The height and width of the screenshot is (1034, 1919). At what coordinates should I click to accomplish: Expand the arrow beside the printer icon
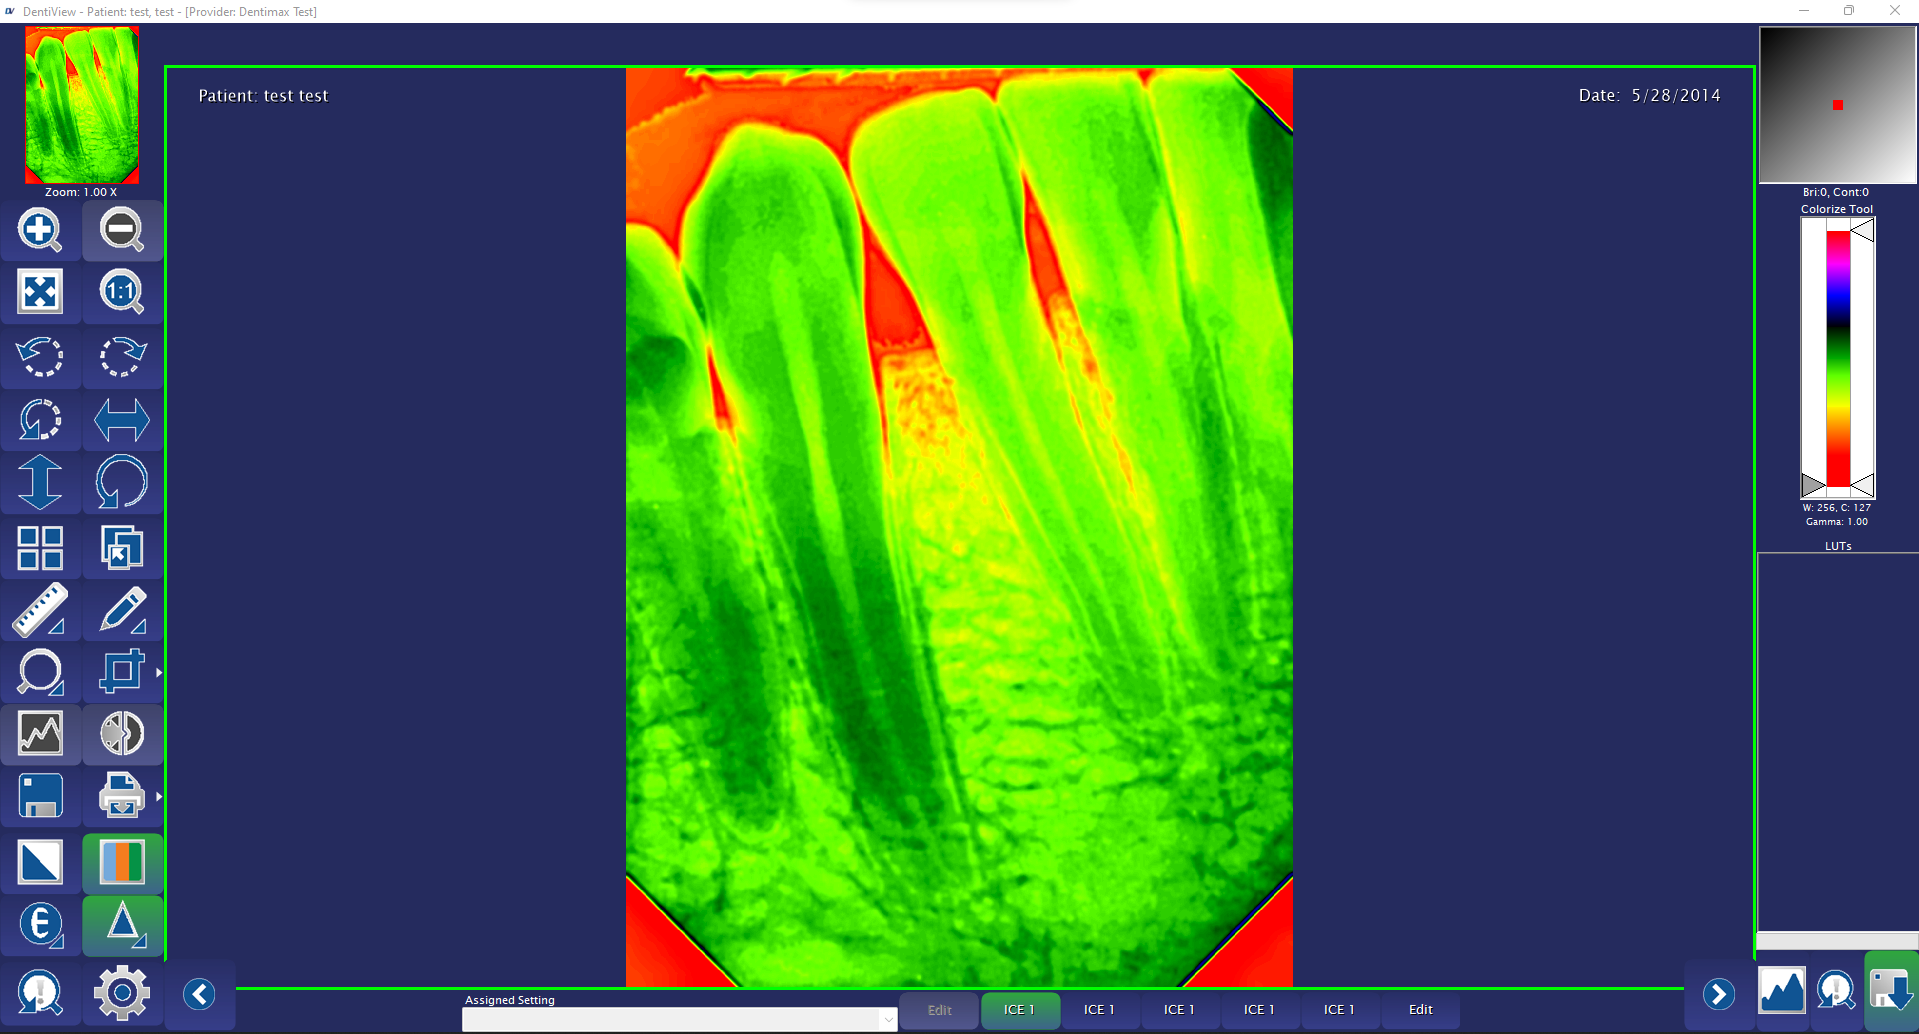point(159,797)
